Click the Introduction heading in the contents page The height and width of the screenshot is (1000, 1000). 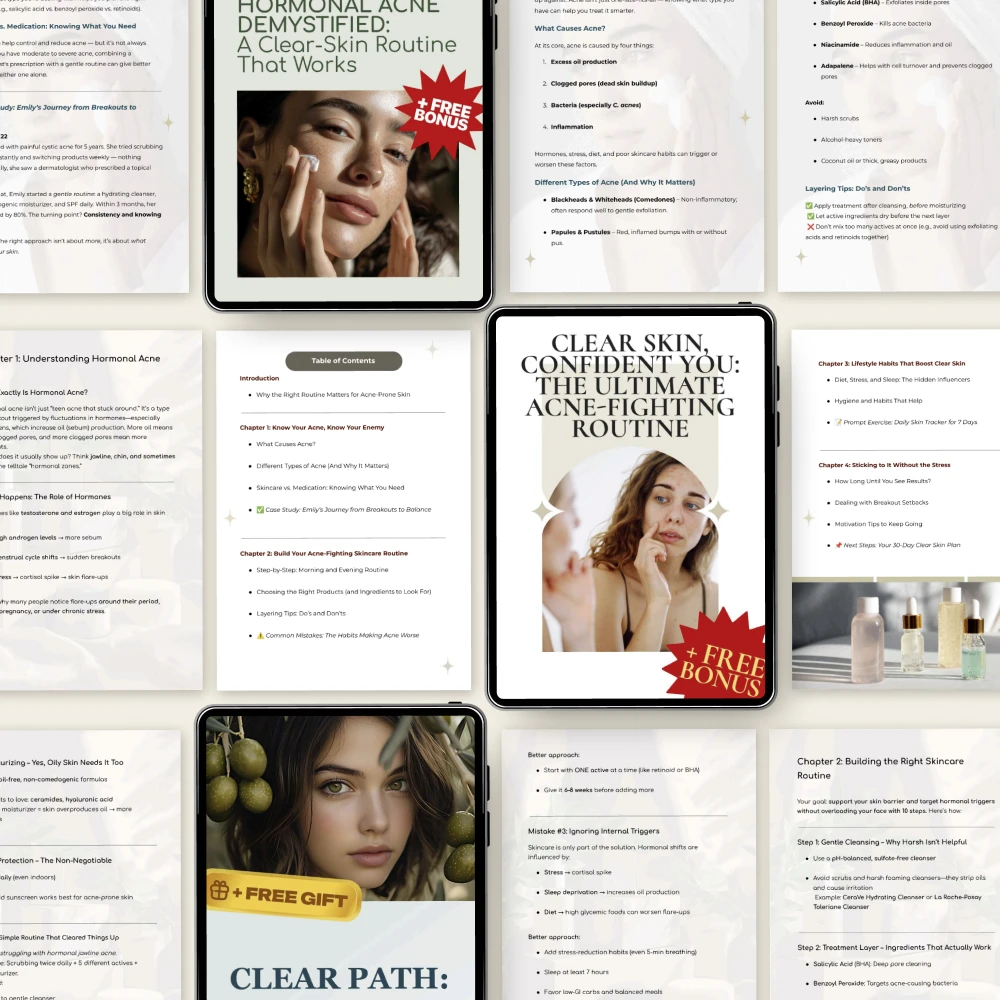point(259,378)
